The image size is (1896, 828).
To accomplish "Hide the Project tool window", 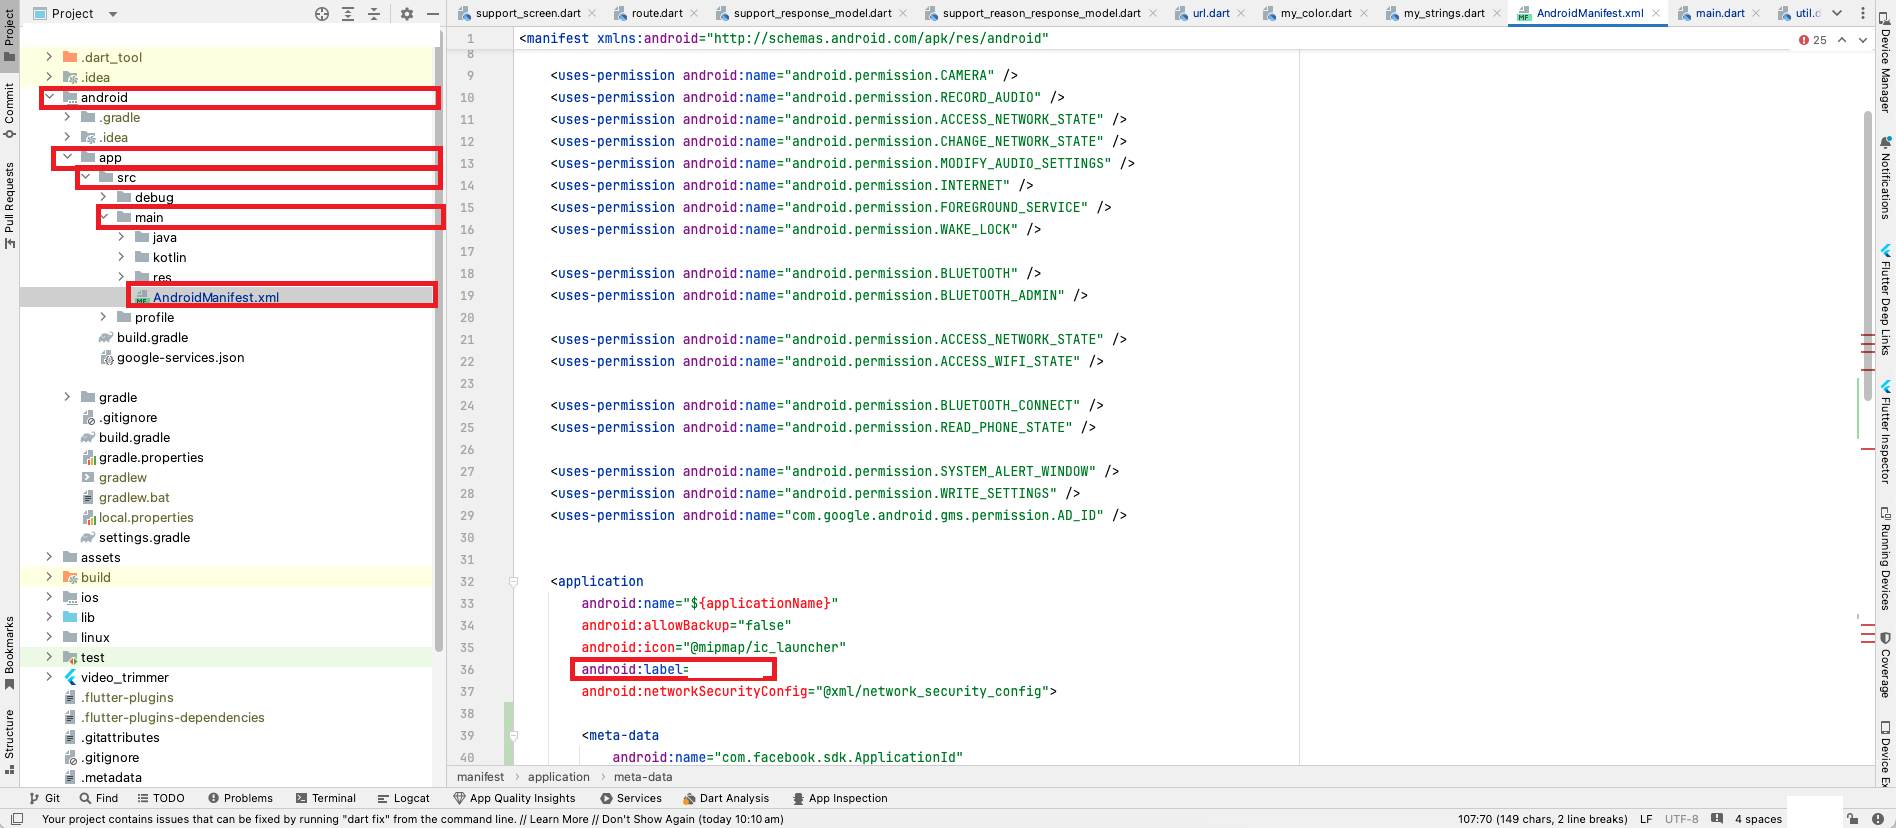I will [x=432, y=14].
